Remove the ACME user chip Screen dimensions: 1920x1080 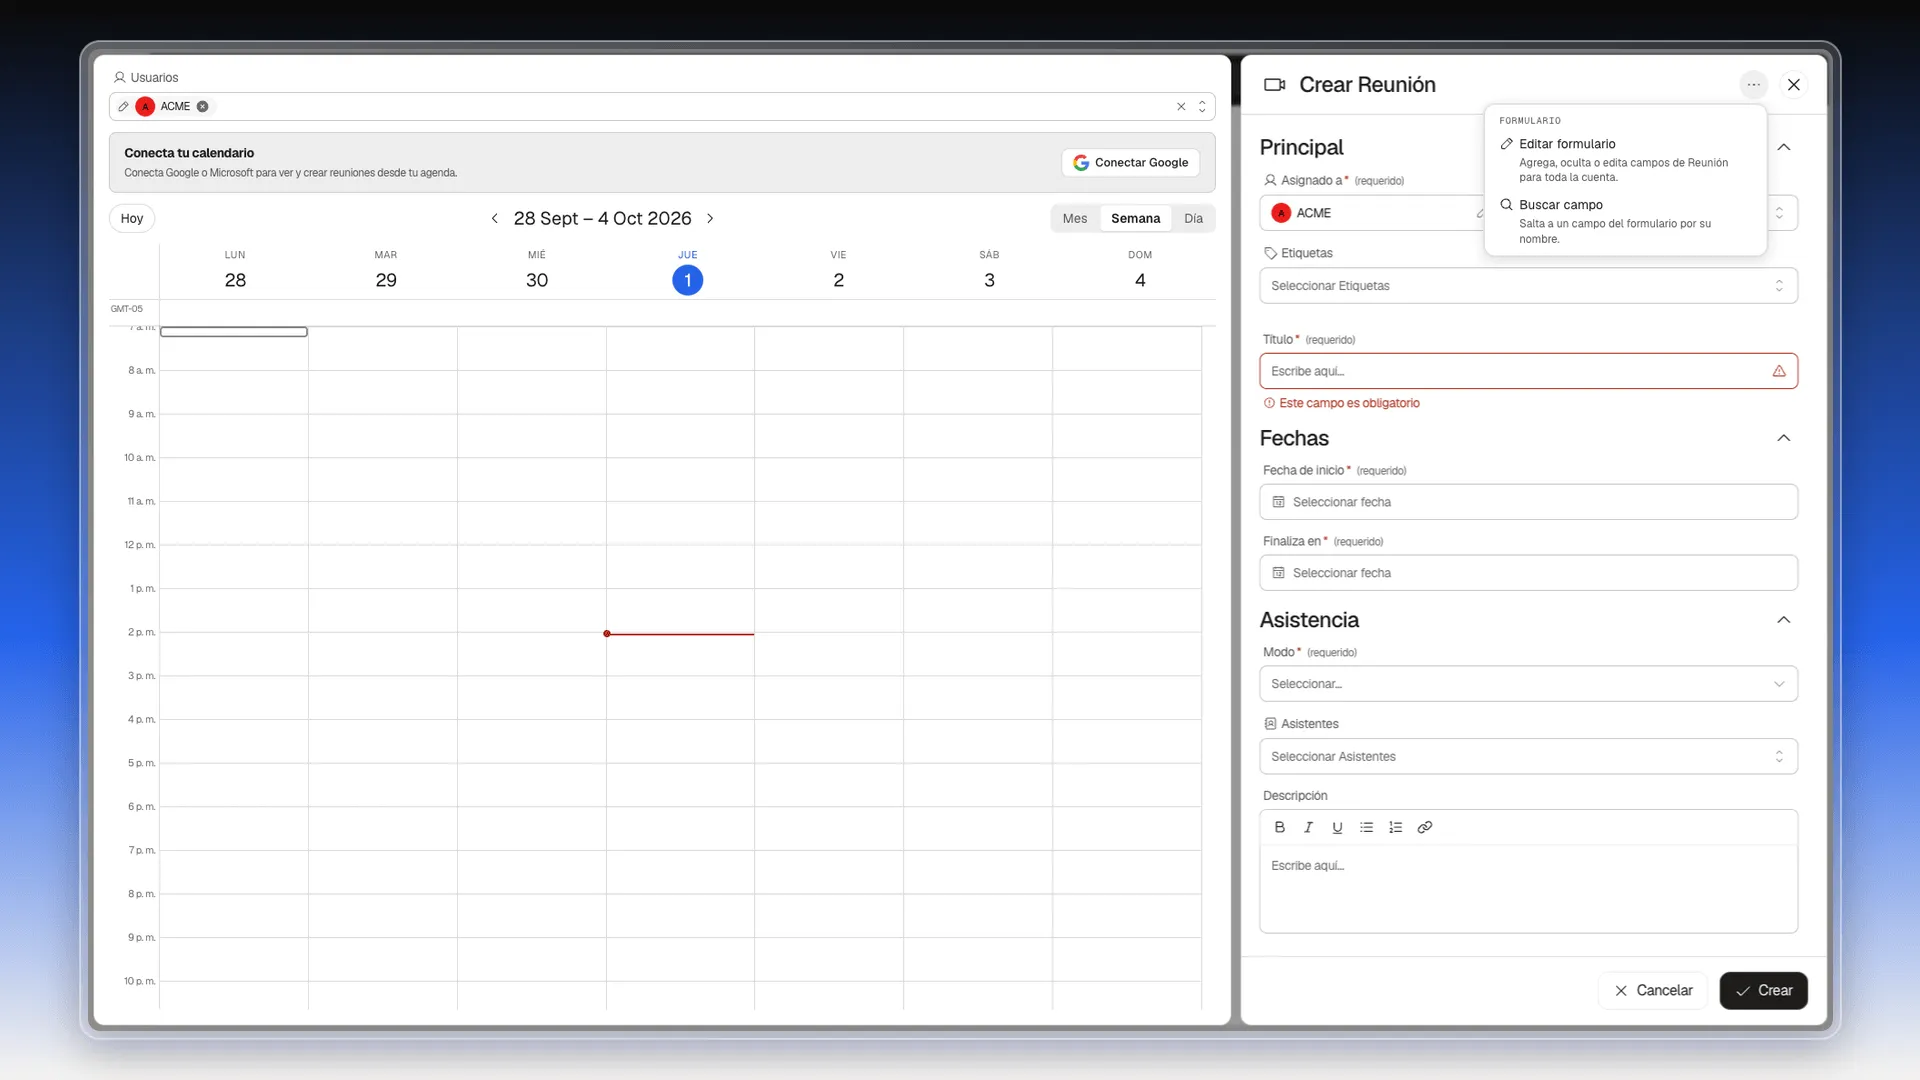203,106
